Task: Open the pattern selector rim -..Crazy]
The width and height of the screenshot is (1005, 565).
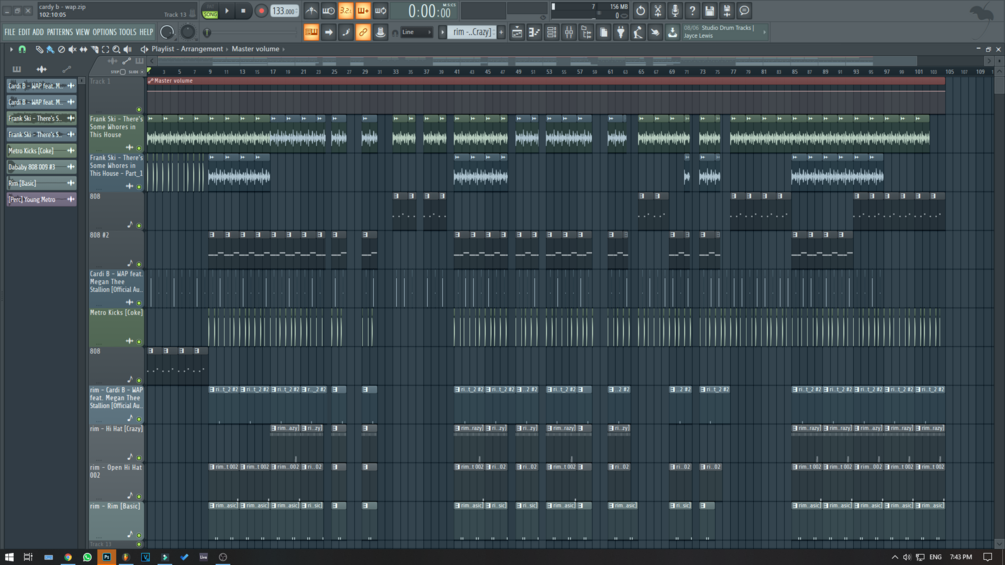Action: click(472, 32)
